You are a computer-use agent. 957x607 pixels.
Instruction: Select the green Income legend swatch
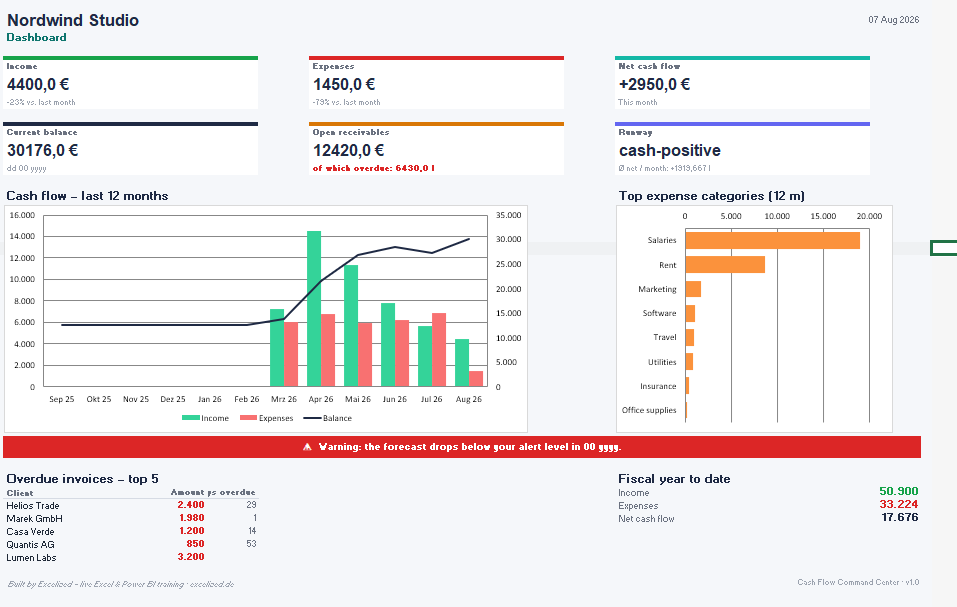(190, 418)
